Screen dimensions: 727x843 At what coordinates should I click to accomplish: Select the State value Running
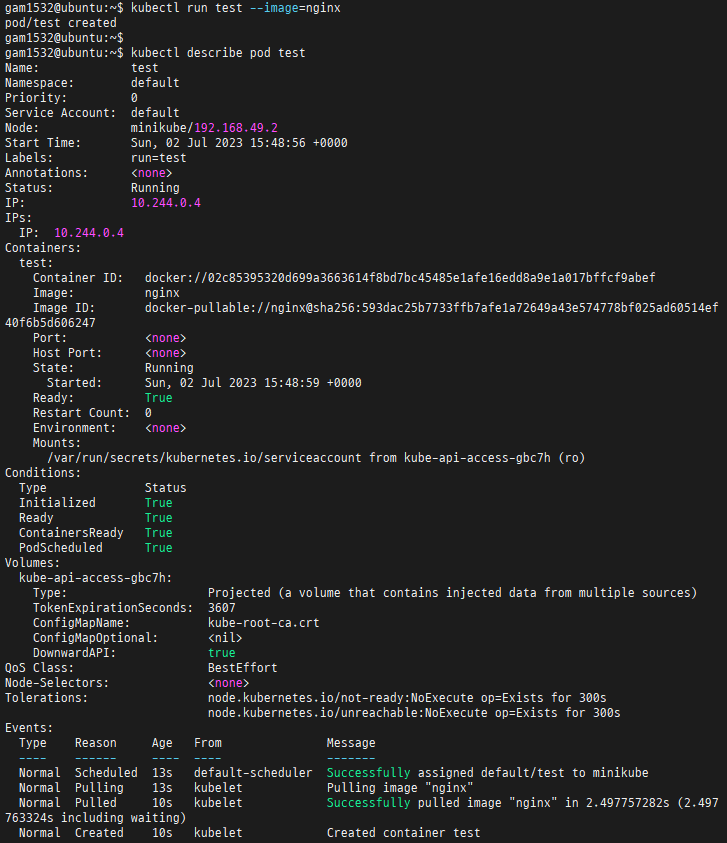pos(169,368)
